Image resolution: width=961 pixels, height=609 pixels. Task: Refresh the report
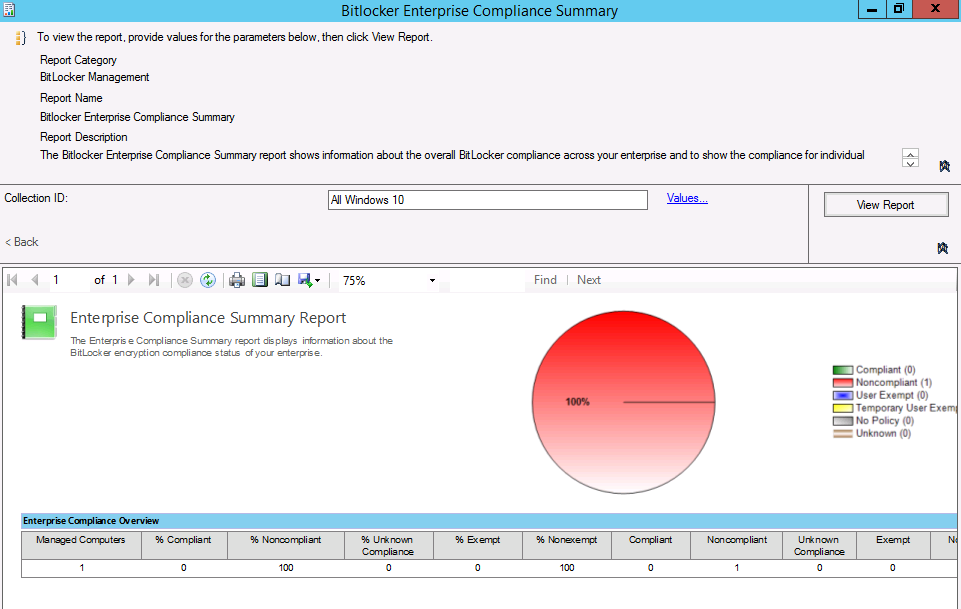click(x=208, y=280)
